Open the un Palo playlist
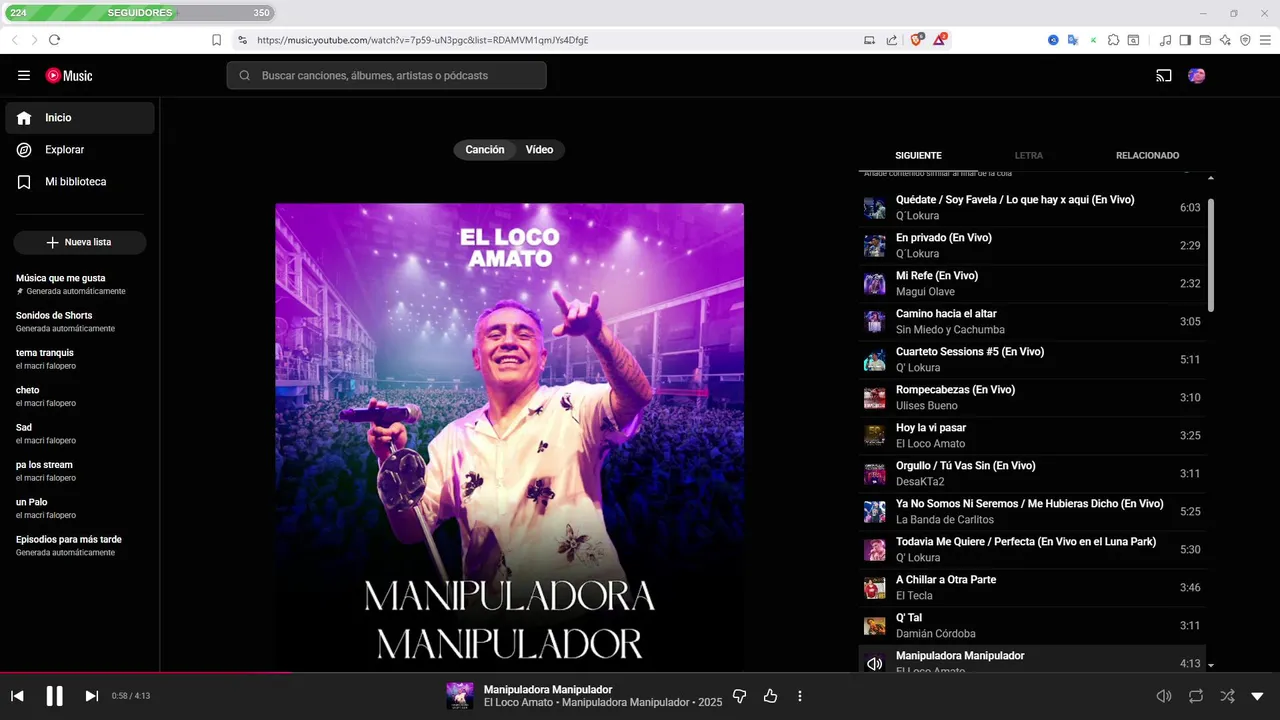 (x=80, y=508)
